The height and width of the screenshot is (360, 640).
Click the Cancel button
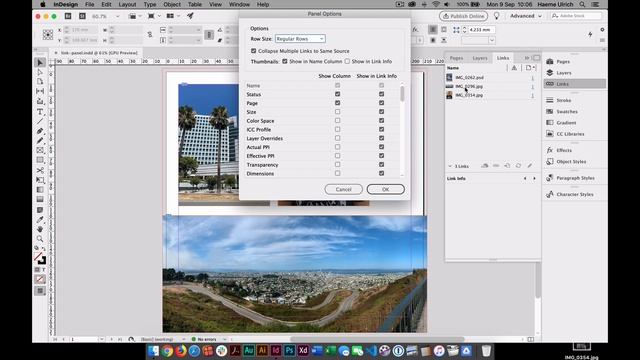point(344,189)
